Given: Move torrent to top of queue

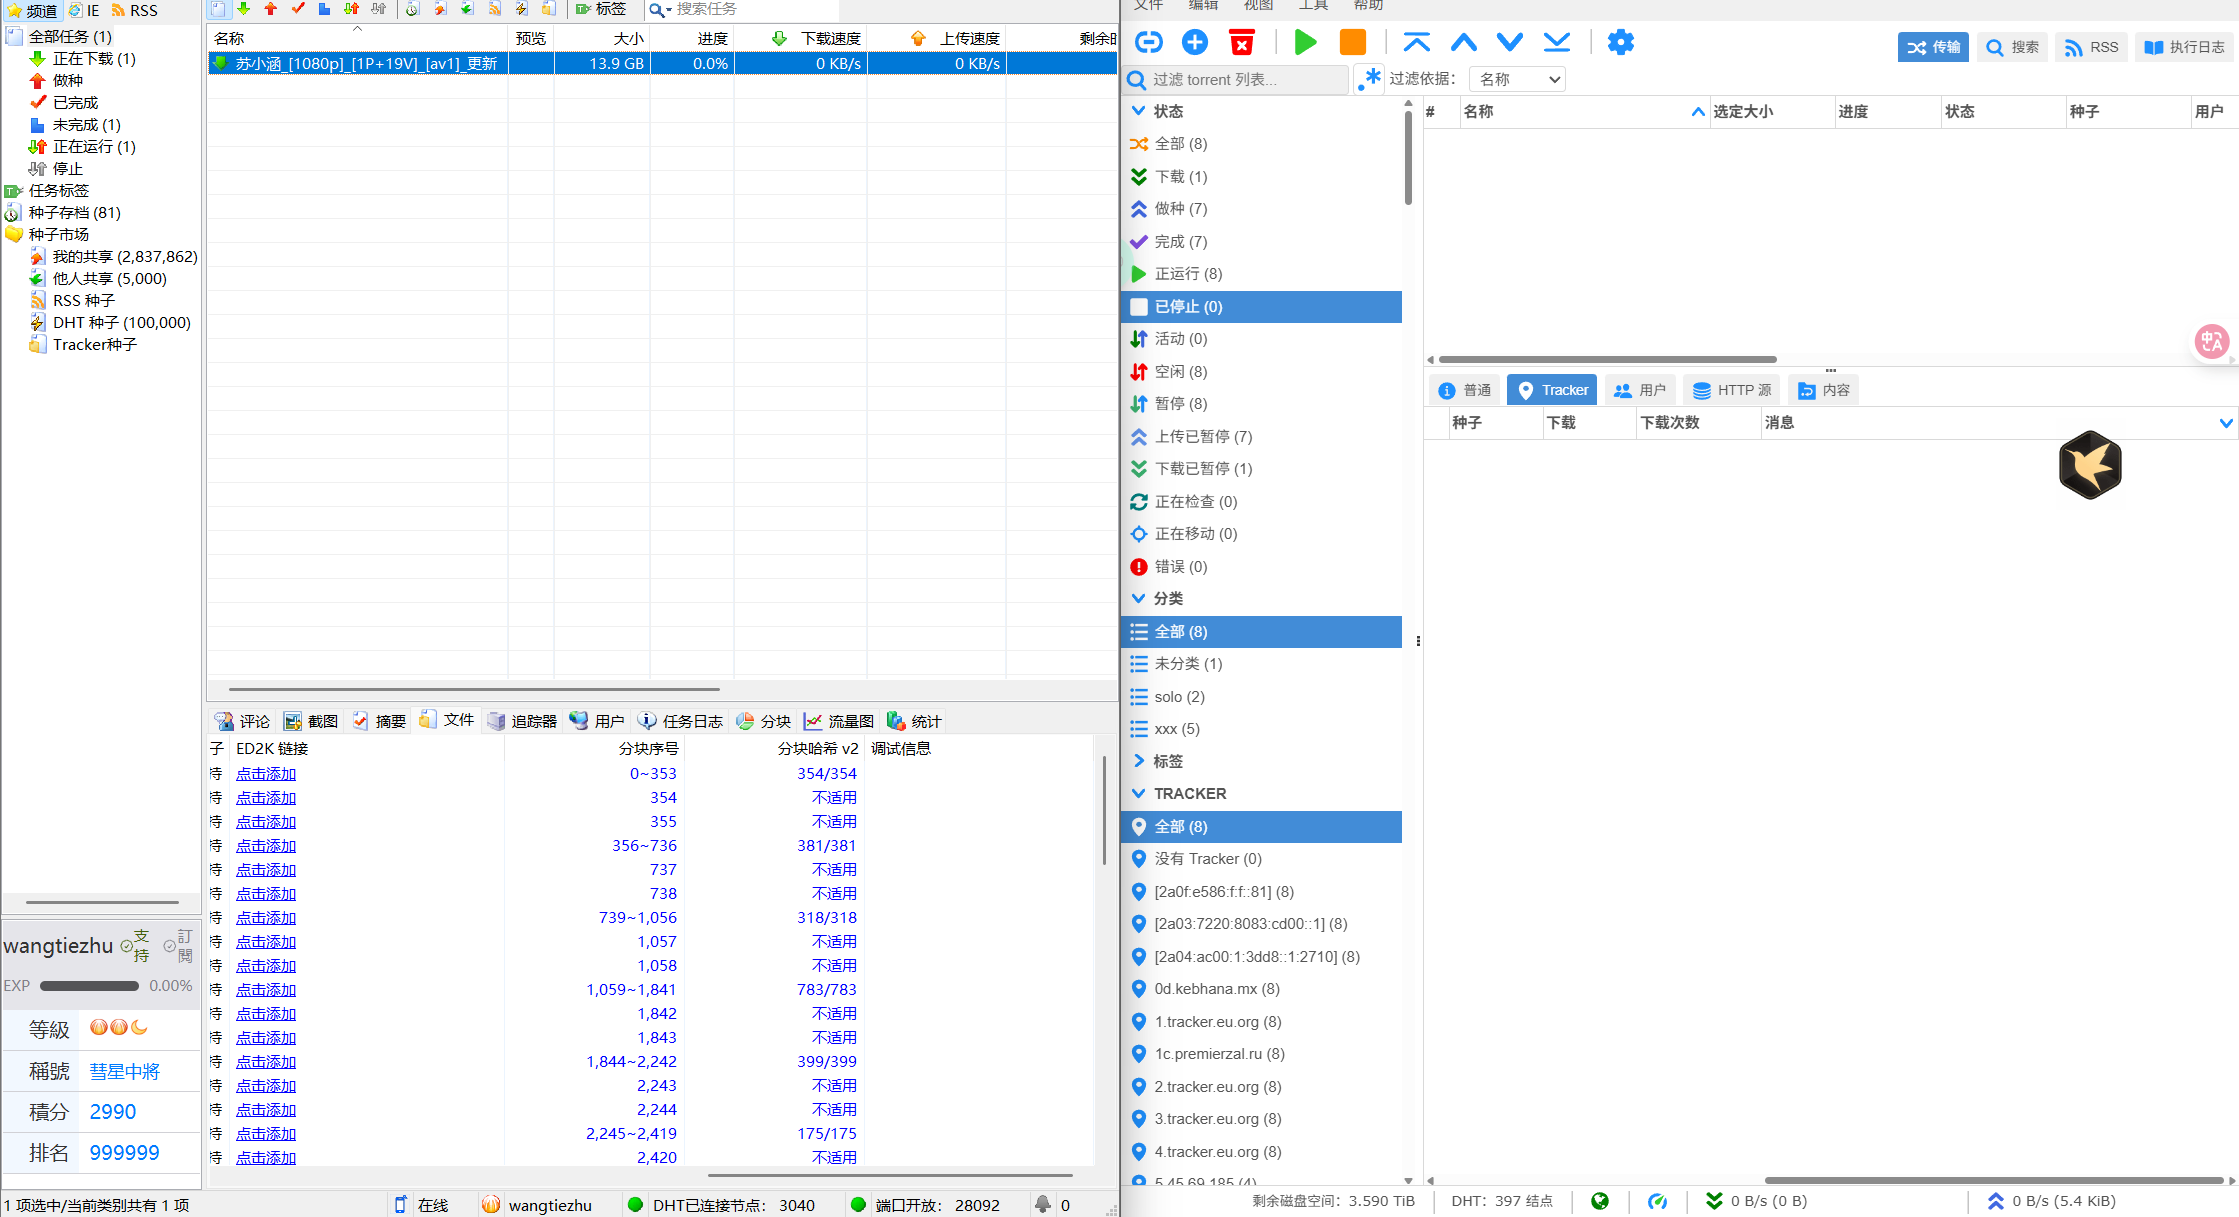Looking at the screenshot, I should 1416,42.
